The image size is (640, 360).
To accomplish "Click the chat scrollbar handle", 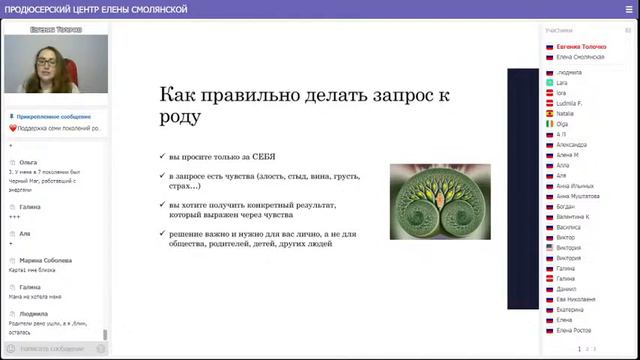I will point(105,335).
